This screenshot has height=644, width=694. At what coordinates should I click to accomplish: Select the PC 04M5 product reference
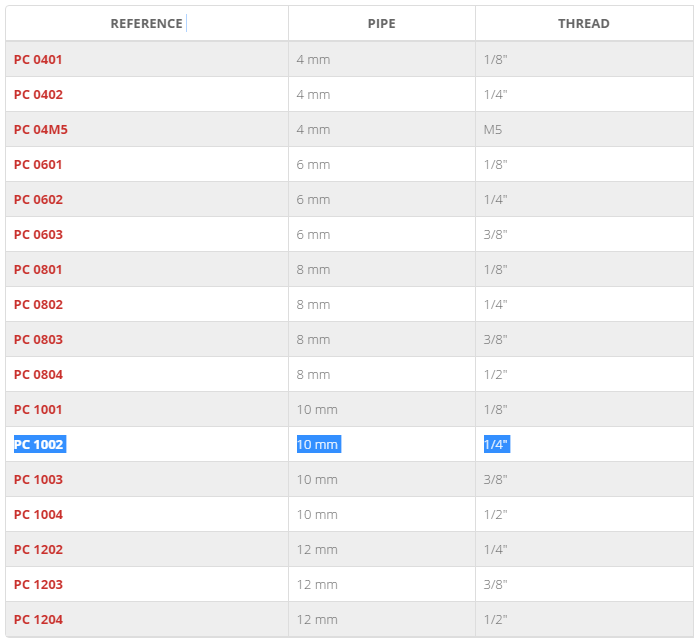41,129
